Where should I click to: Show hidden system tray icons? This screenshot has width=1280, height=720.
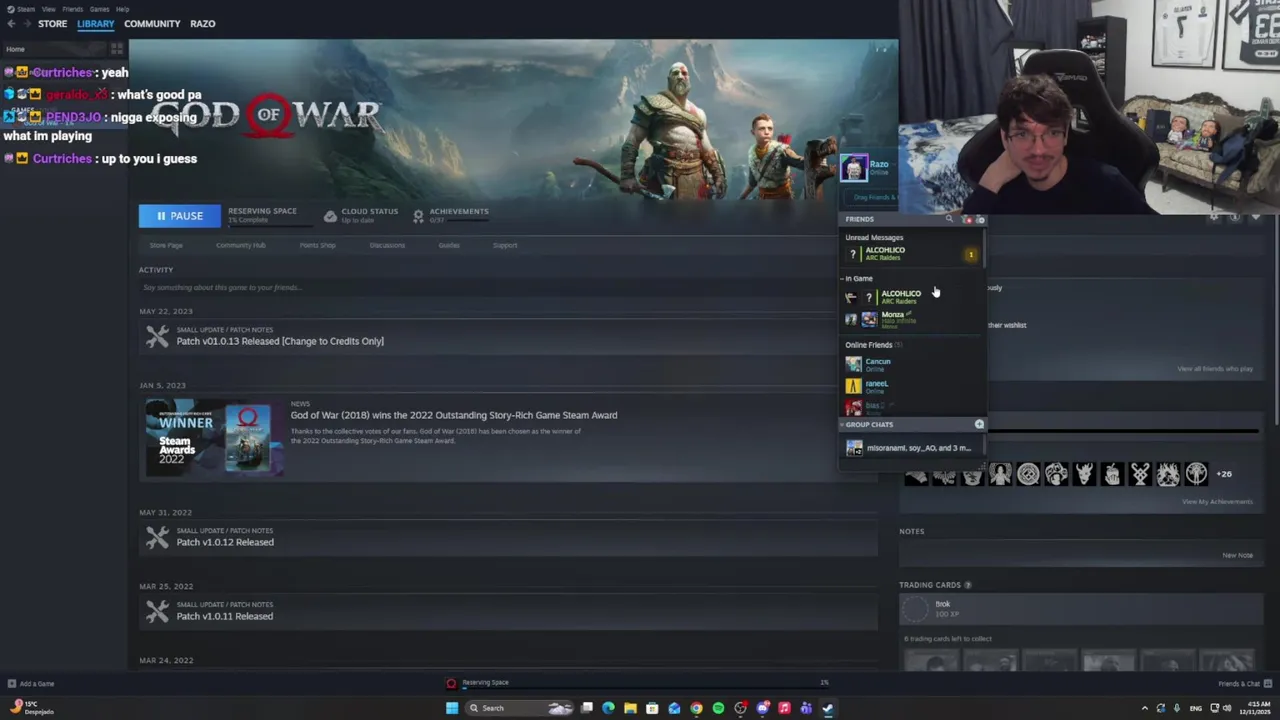click(1144, 708)
